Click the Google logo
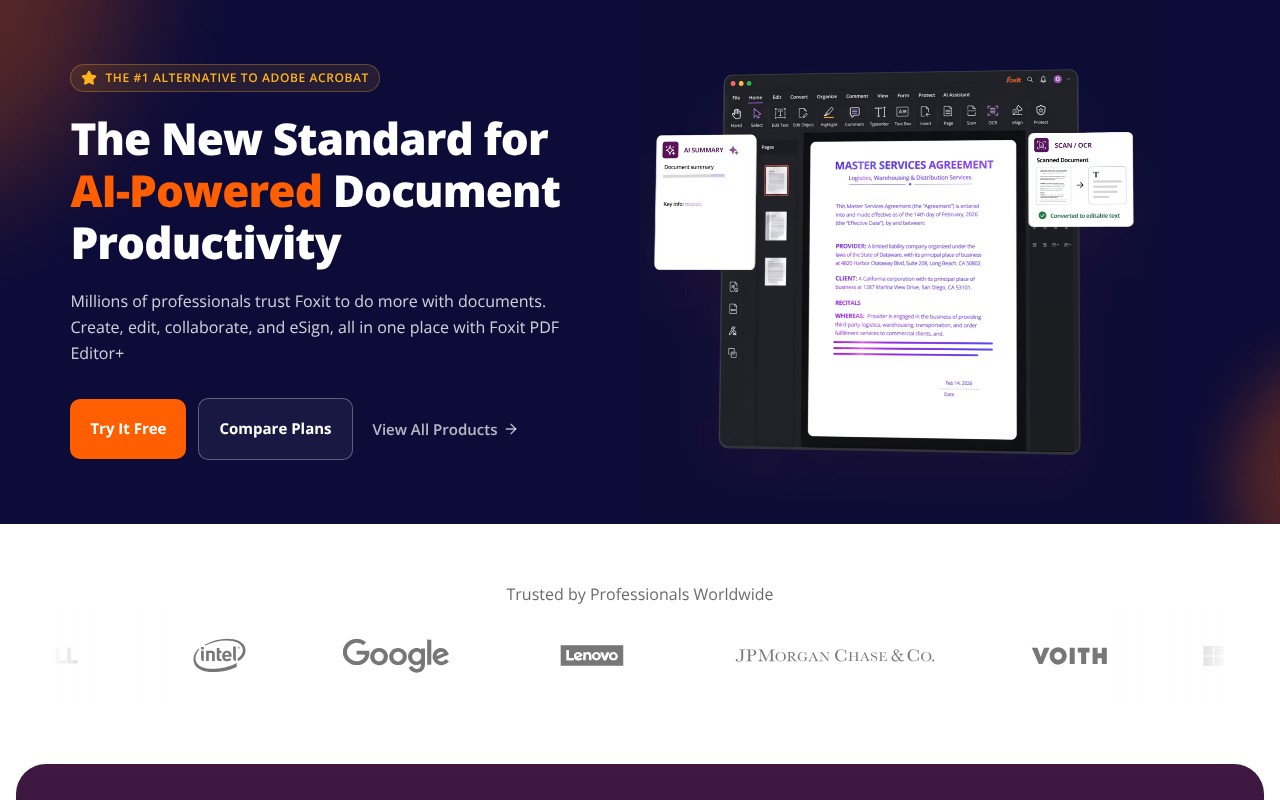 click(396, 655)
